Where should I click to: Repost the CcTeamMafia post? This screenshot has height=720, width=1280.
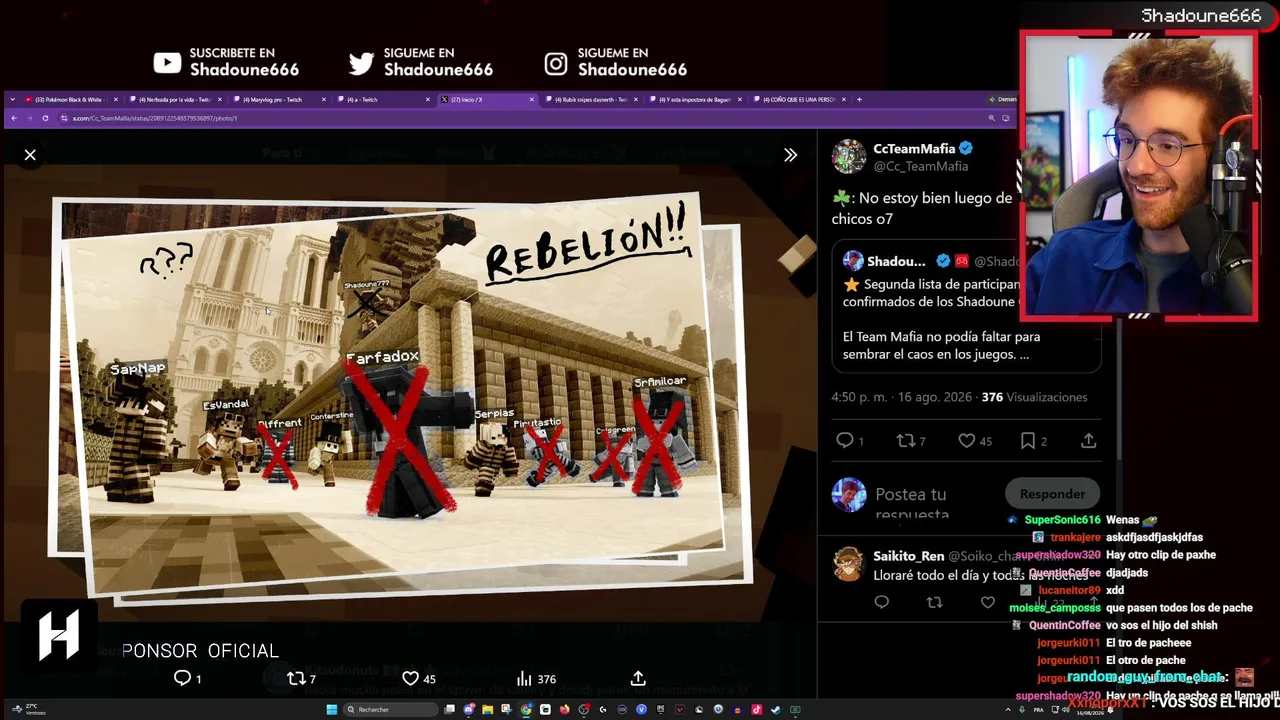pos(904,440)
